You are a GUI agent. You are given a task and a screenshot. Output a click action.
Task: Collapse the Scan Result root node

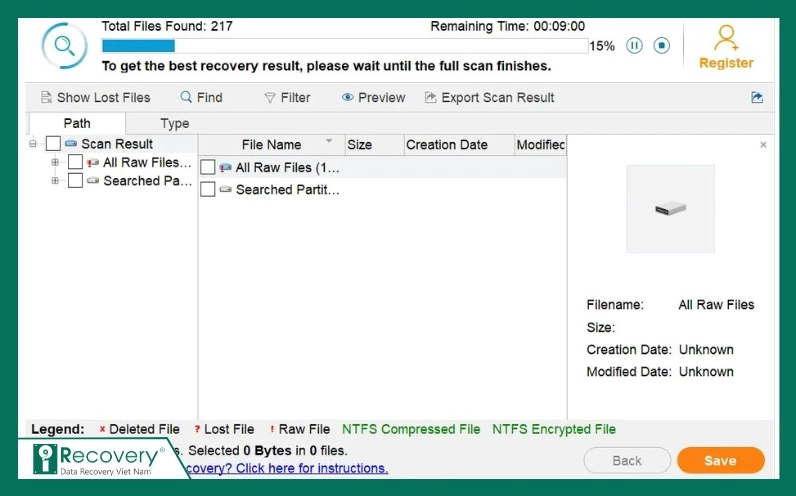pyautogui.click(x=33, y=144)
